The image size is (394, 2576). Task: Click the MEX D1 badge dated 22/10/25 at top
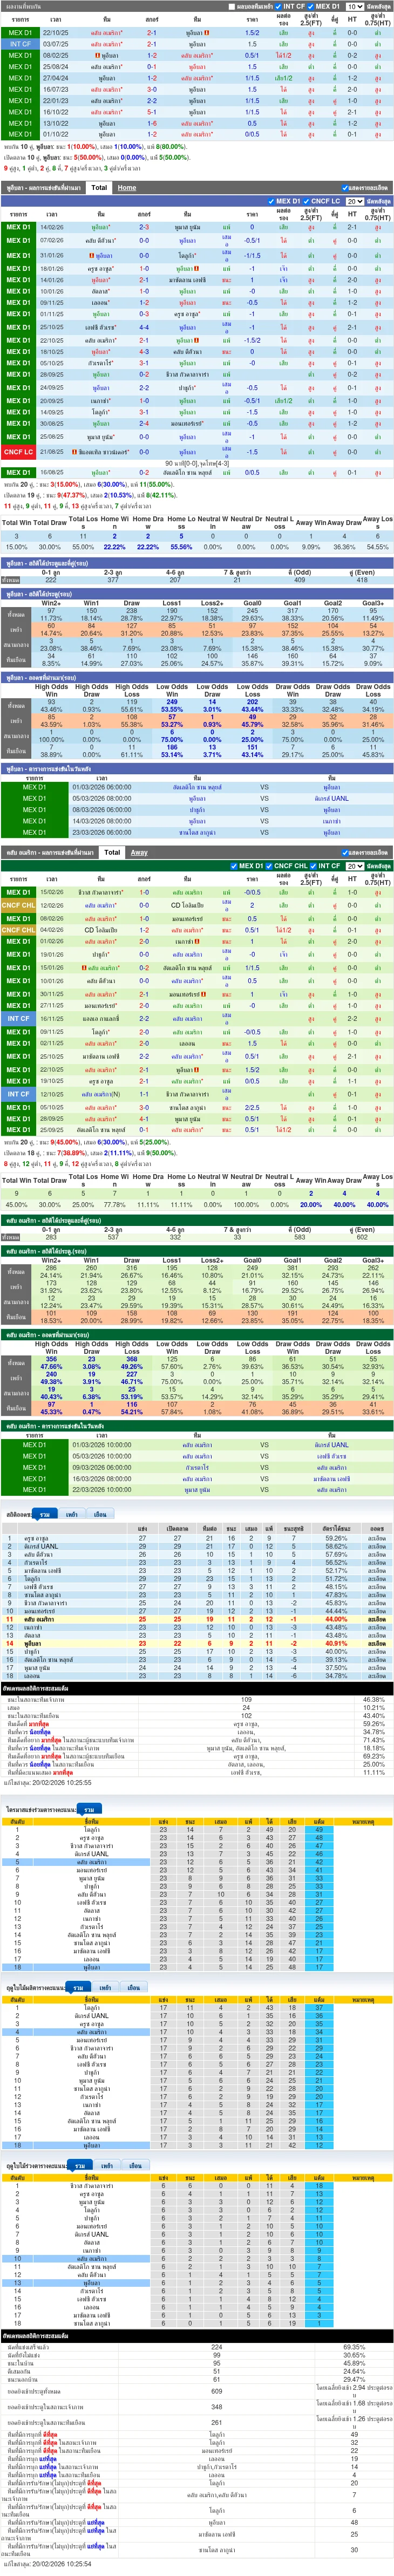pyautogui.click(x=18, y=32)
